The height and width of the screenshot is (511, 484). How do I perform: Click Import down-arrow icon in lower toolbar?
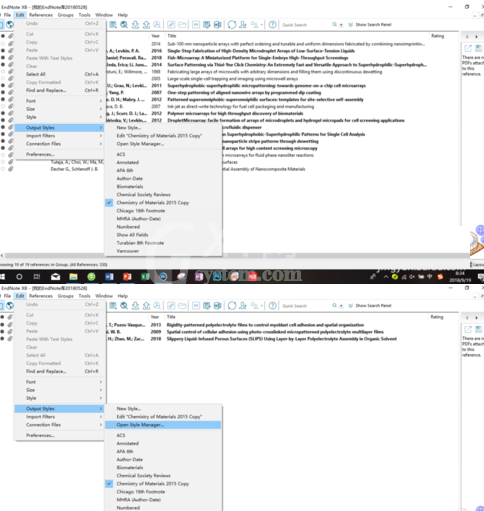135,306
